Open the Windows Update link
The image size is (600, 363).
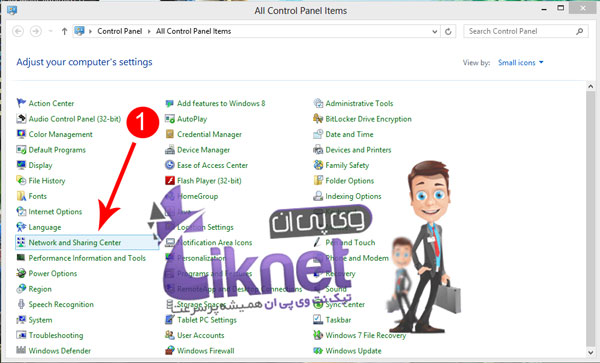[x=353, y=350]
